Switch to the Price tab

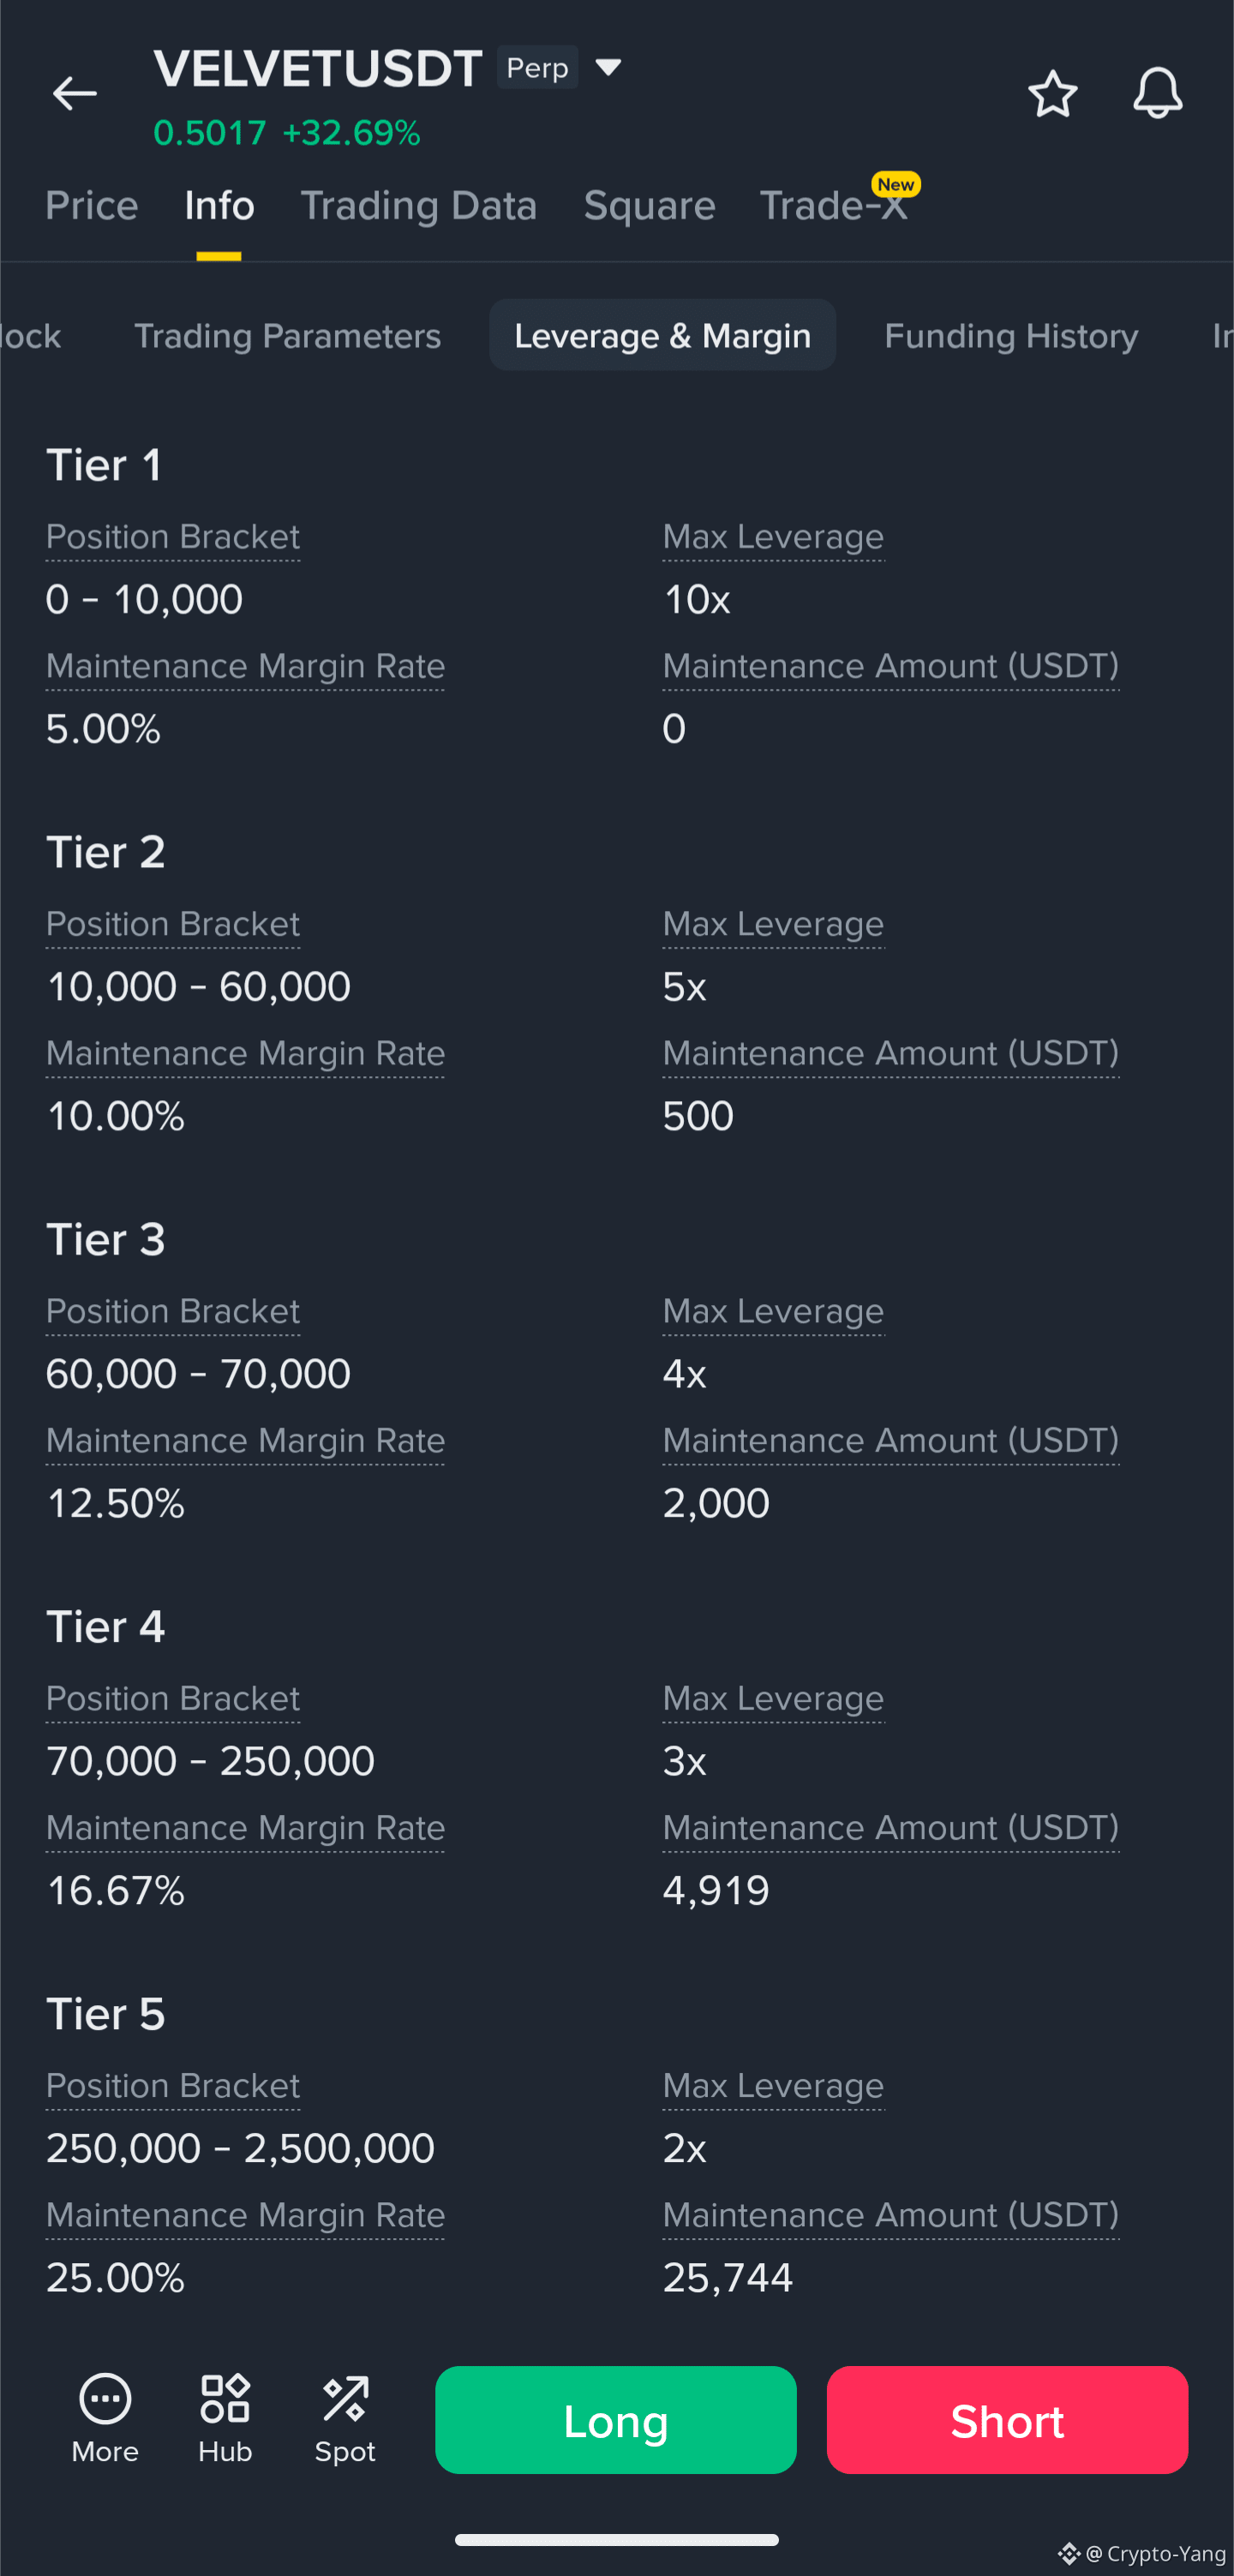pyautogui.click(x=92, y=205)
